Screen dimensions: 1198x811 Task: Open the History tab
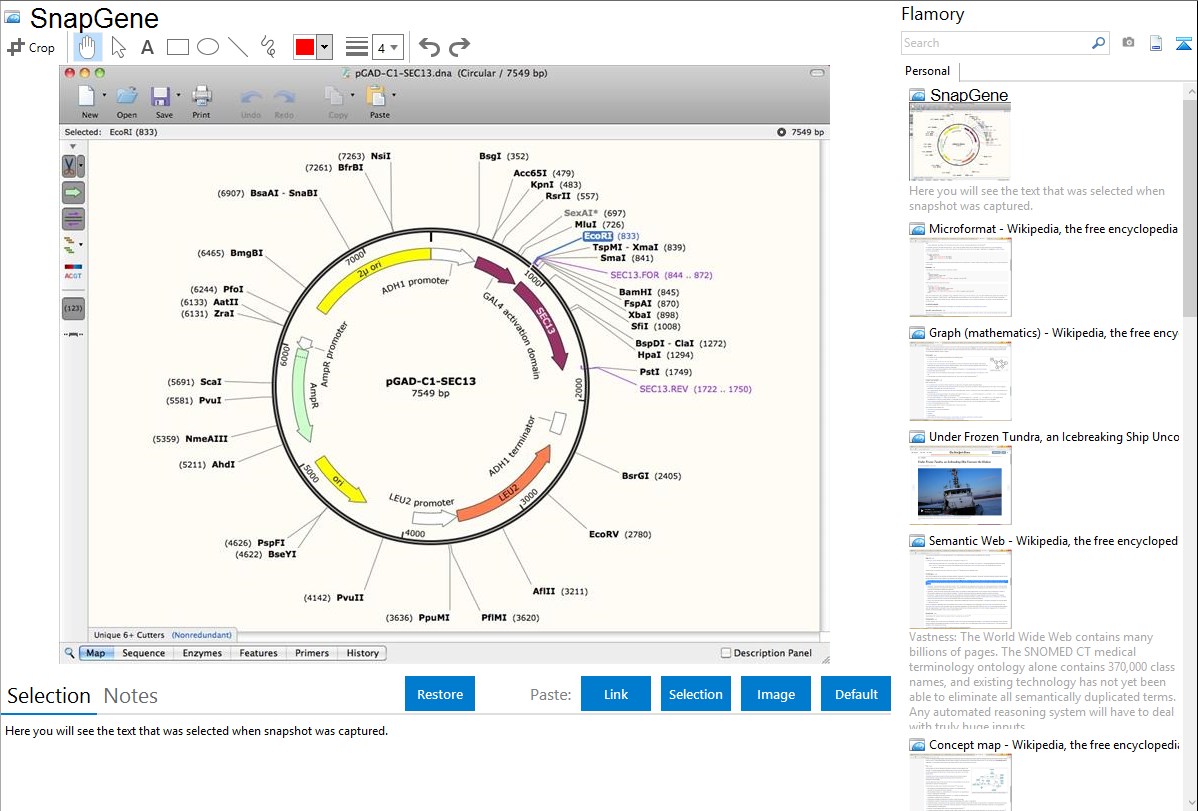[x=363, y=653]
